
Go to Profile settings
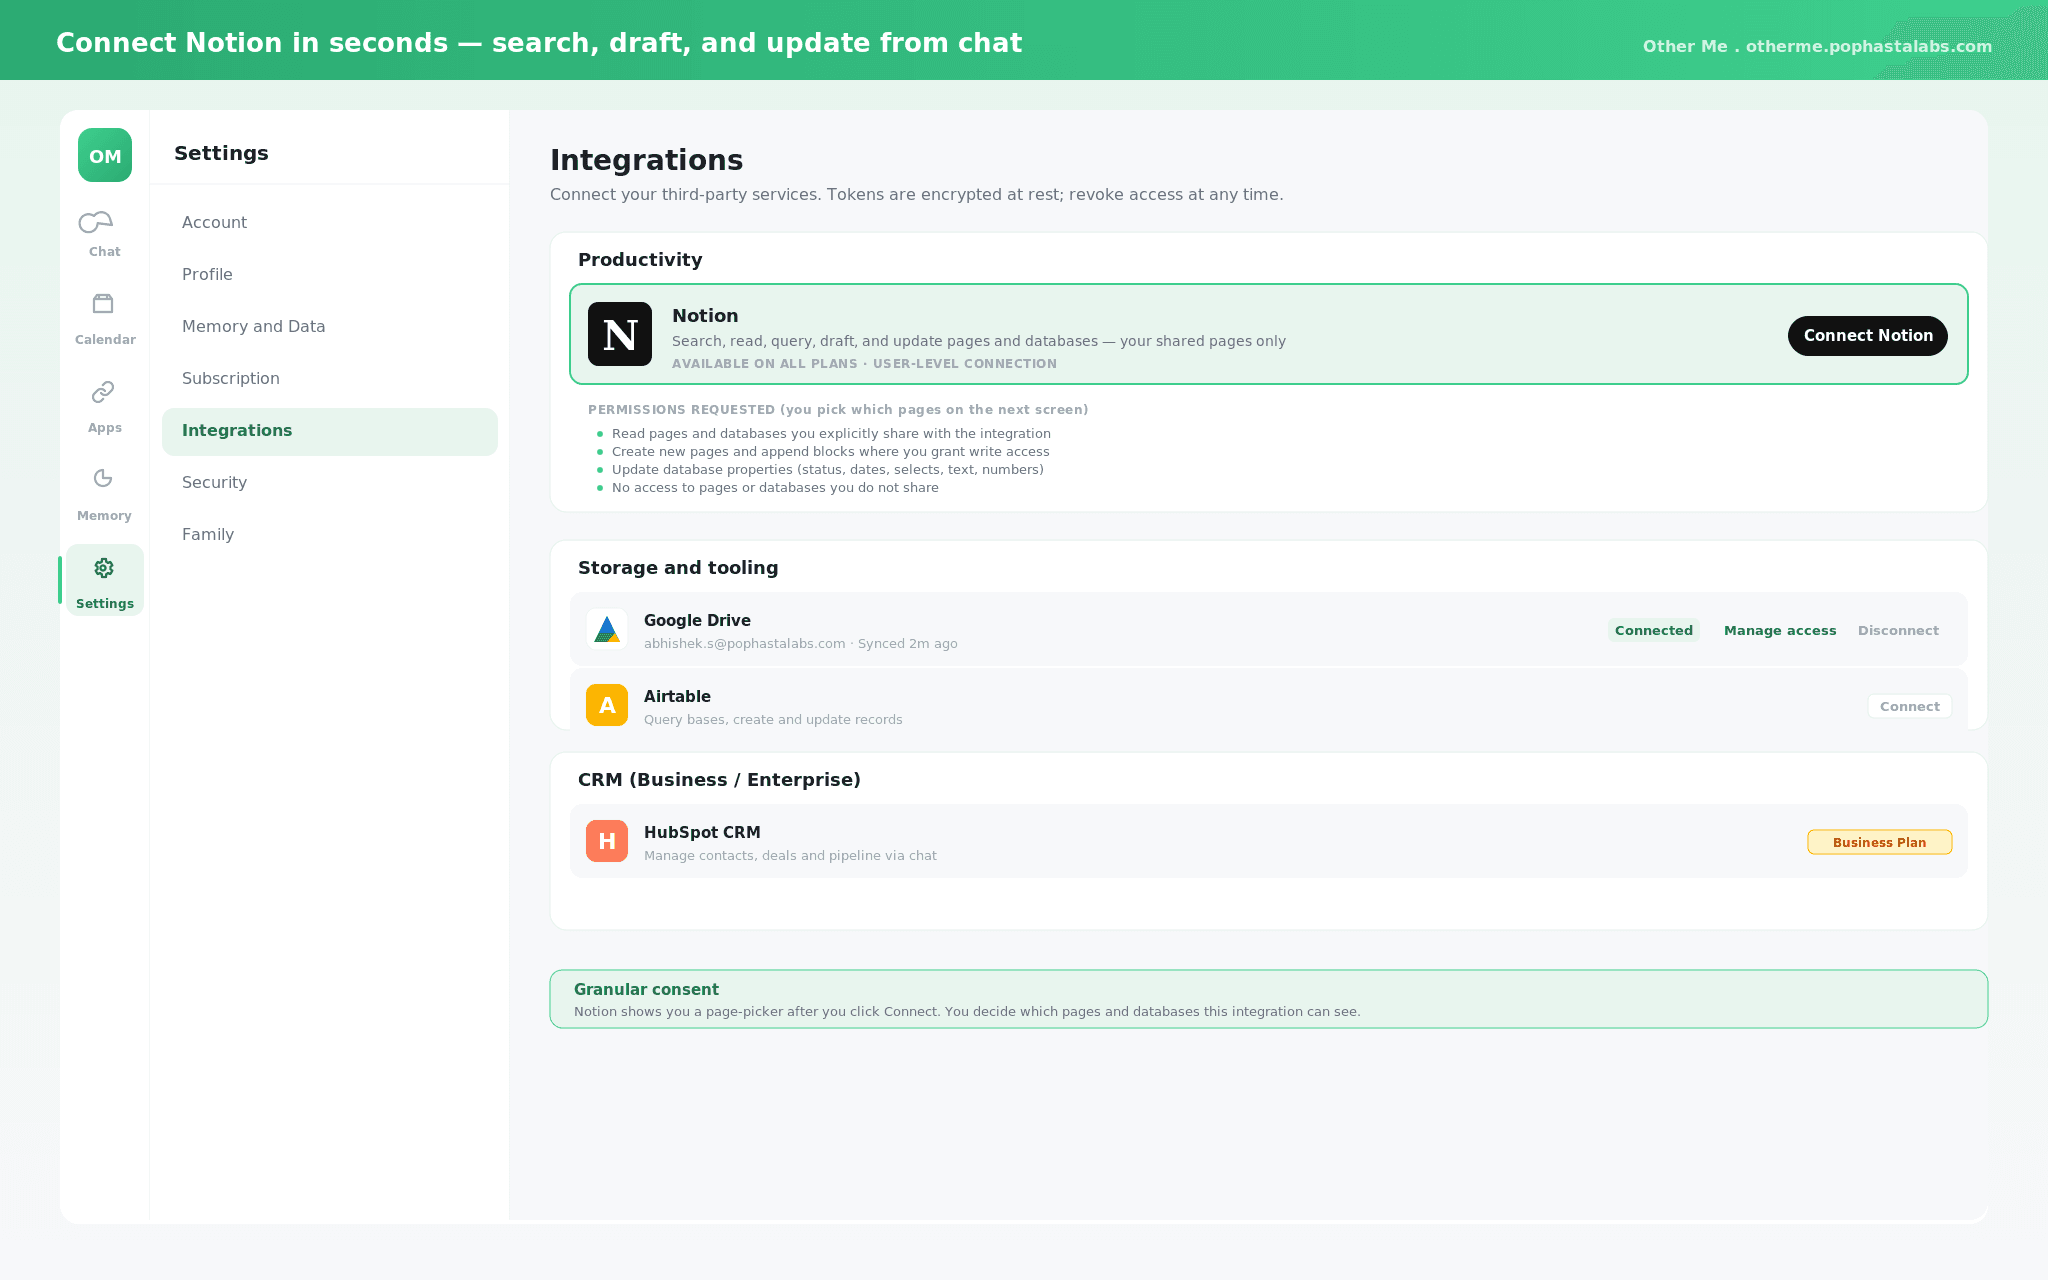330,274
